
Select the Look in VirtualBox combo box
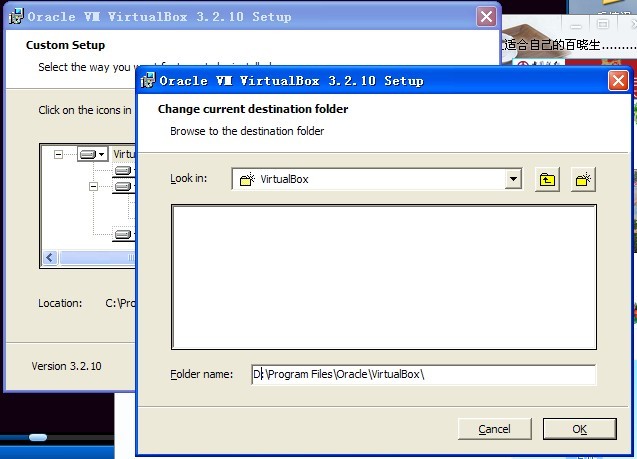(x=377, y=179)
